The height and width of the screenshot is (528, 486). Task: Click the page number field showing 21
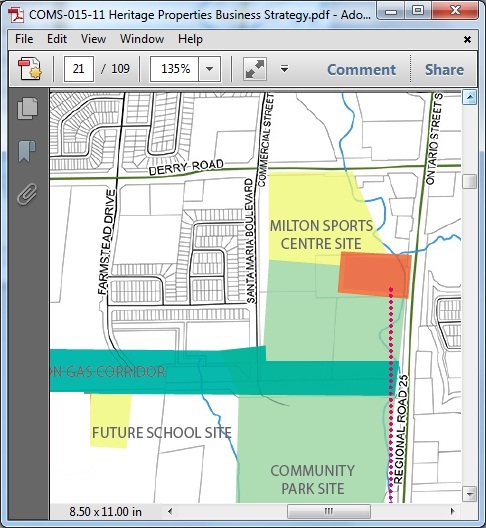(x=79, y=69)
